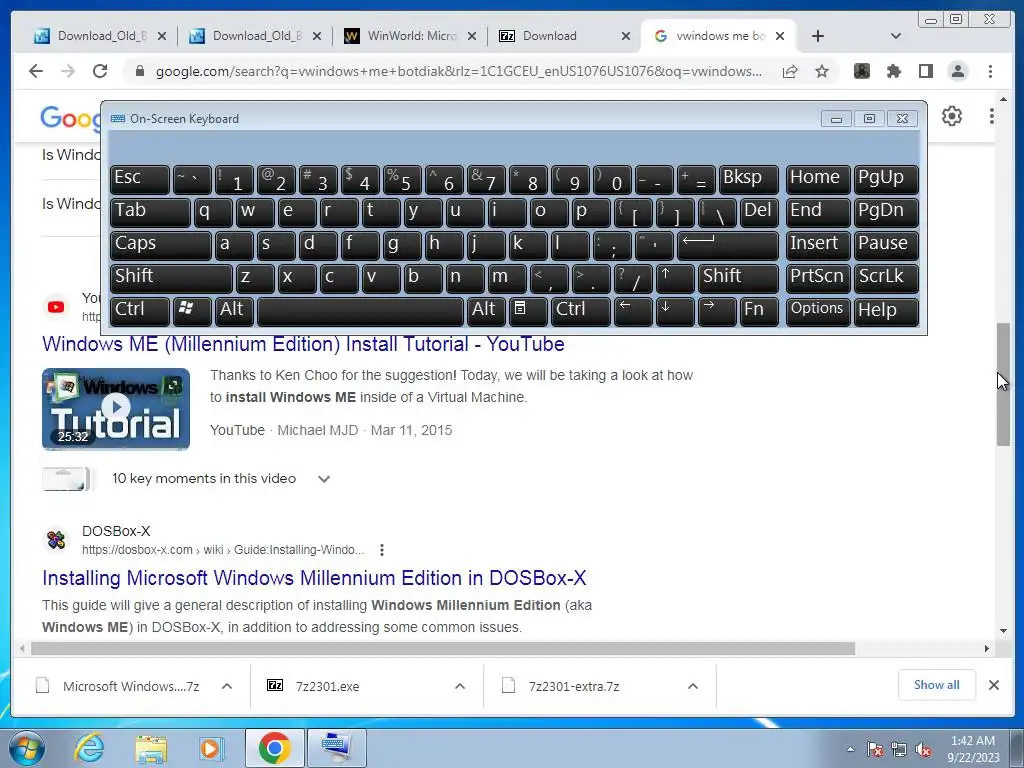The height and width of the screenshot is (768, 1024).
Task: Toggle Chrome side panel icon
Action: pyautogui.click(x=925, y=71)
